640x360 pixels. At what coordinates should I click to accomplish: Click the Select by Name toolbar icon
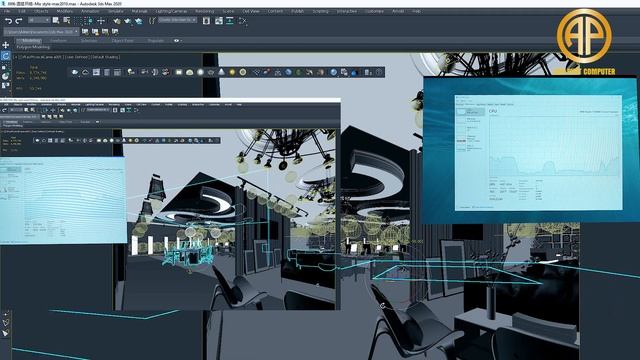(x=67, y=20)
